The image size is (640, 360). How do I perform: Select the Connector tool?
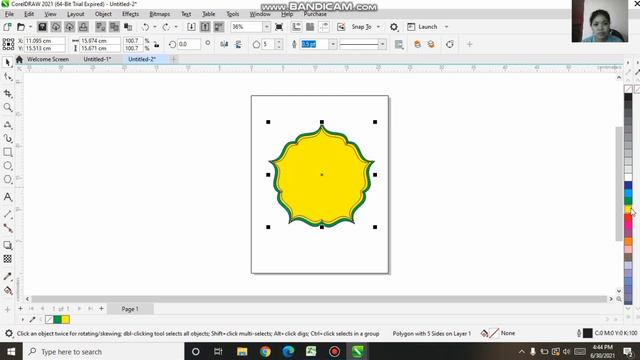tap(7, 228)
